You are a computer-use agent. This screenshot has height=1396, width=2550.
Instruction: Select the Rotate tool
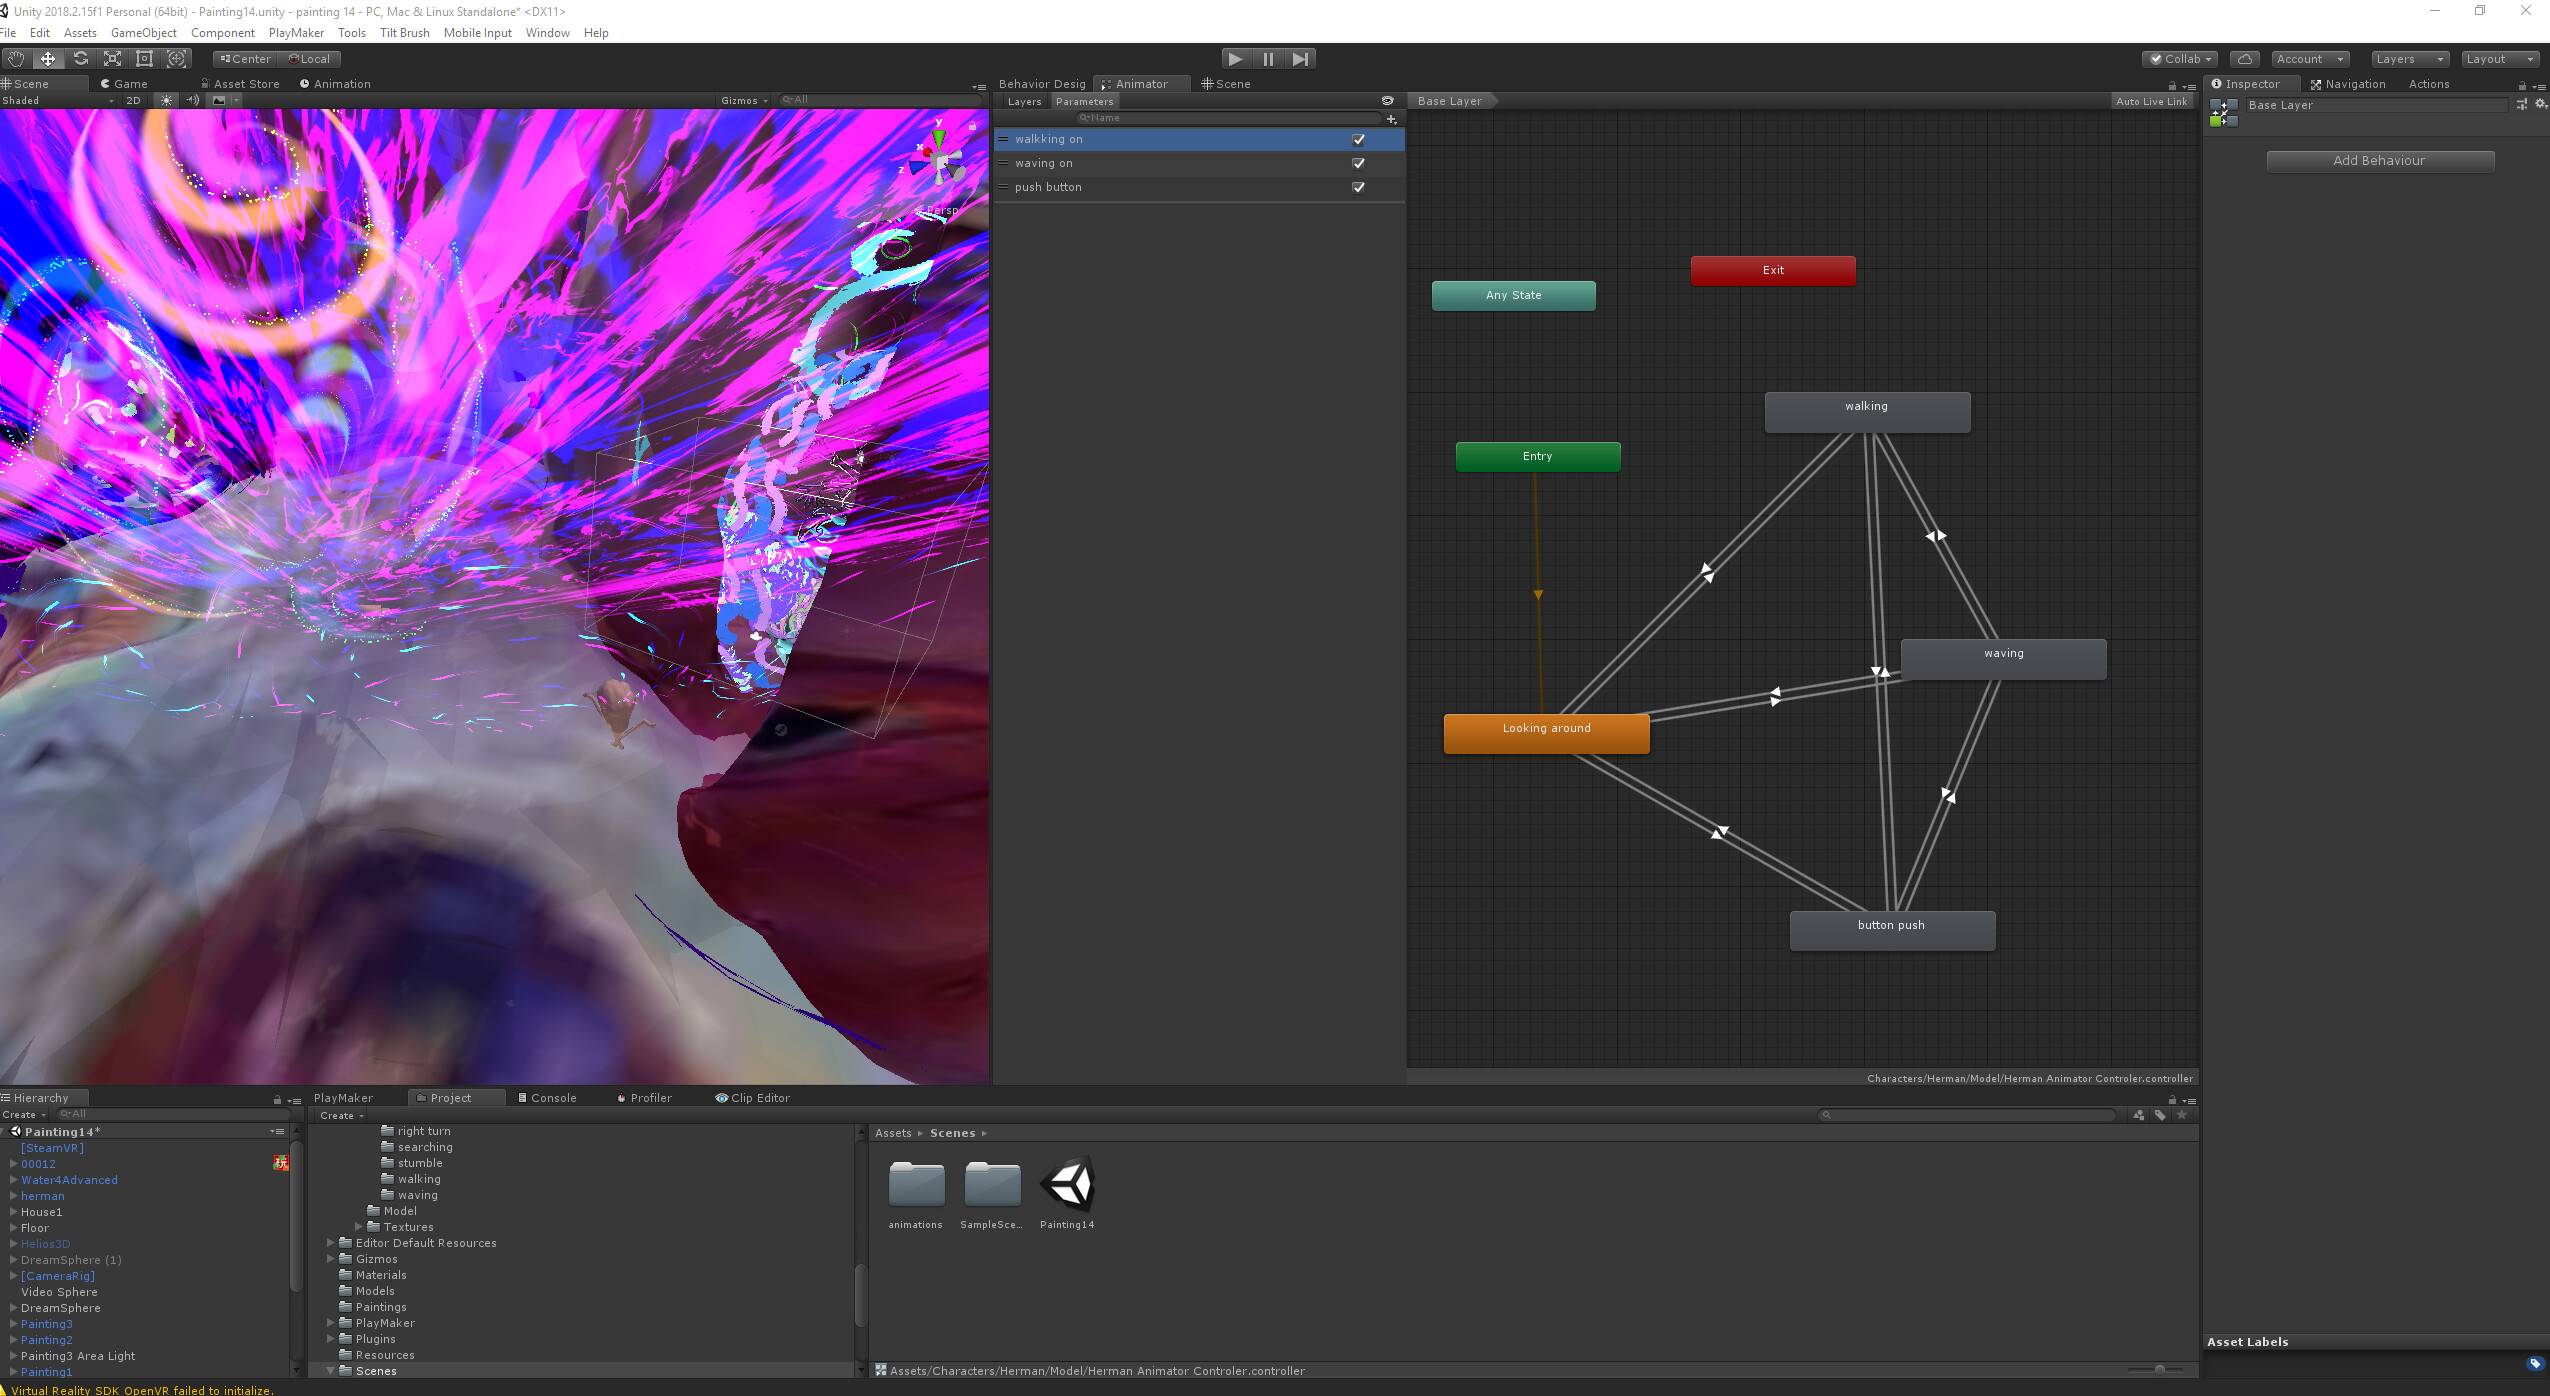pyautogui.click(x=80, y=59)
